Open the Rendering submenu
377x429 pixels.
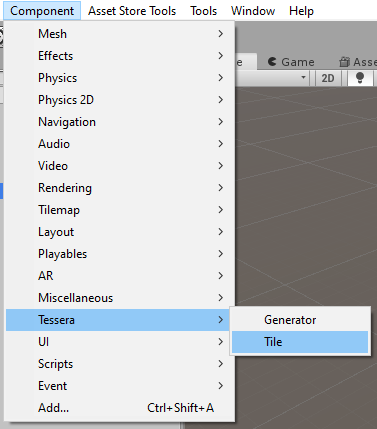click(x=120, y=188)
